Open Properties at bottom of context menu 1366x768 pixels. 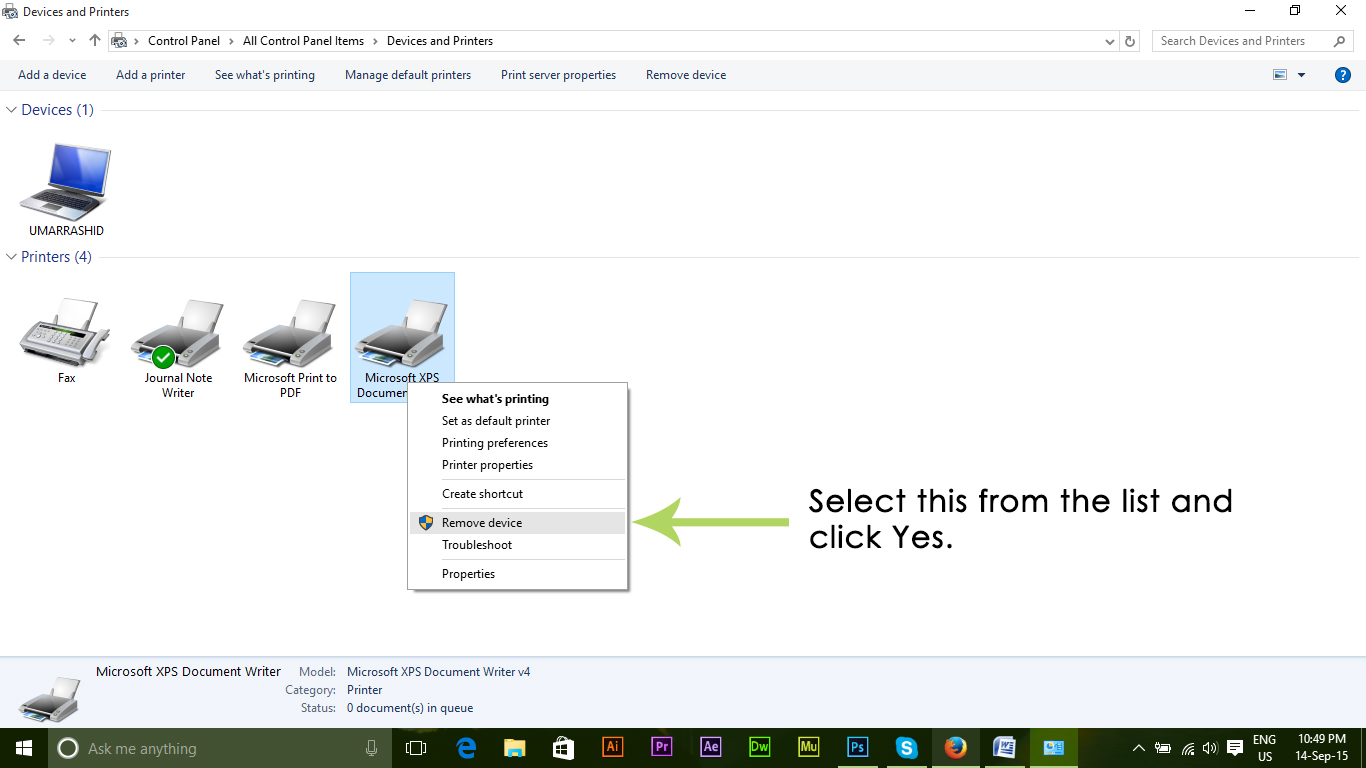(518, 574)
